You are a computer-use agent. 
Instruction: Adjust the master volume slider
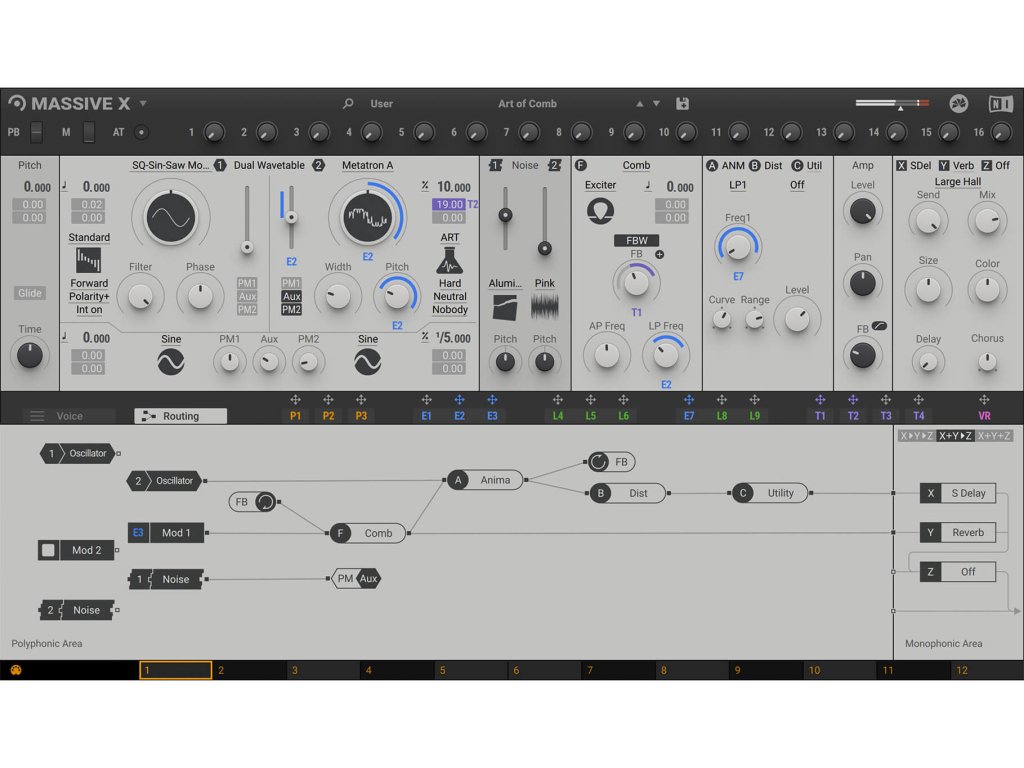tap(892, 103)
